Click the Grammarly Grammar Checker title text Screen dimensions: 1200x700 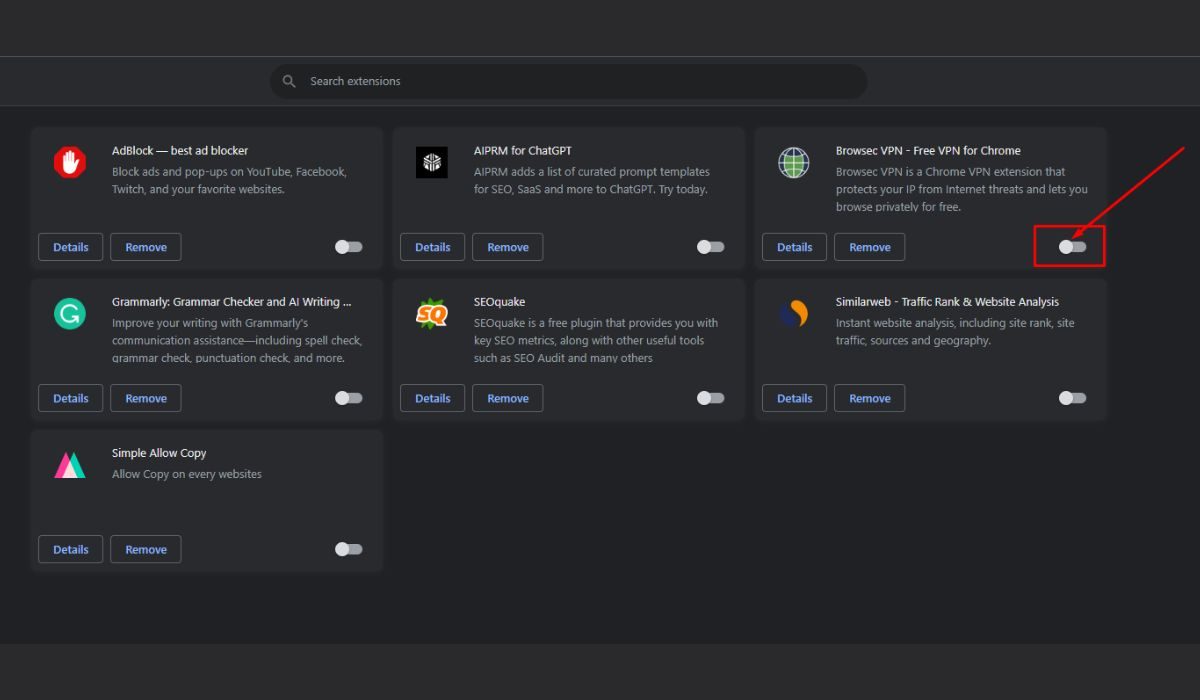point(232,302)
